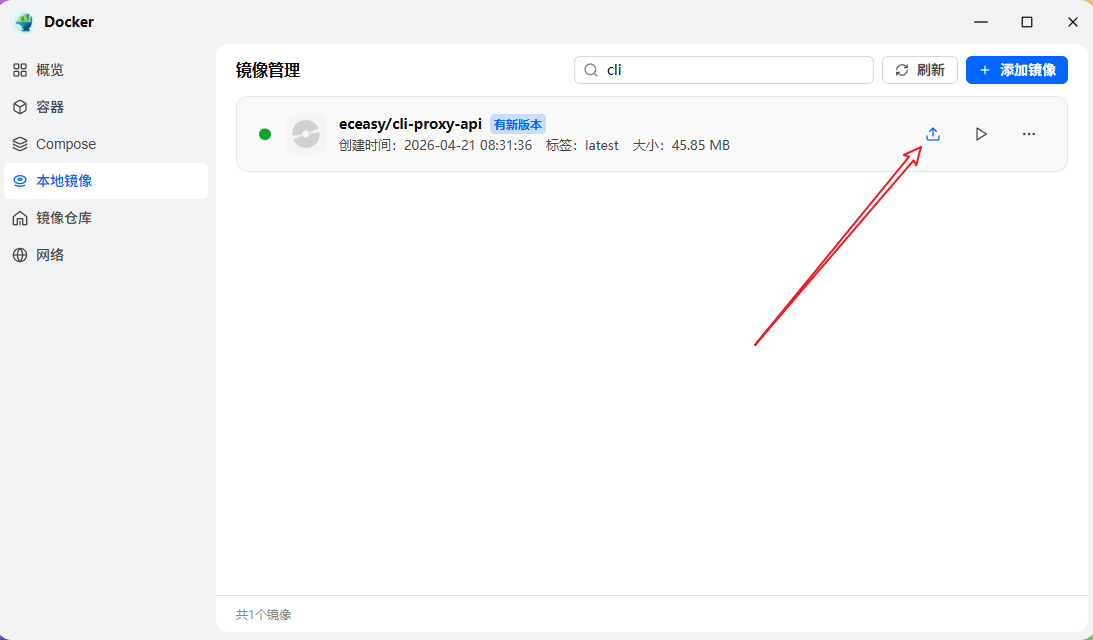Click the Compose layers icon
The height and width of the screenshot is (640, 1093).
[x=20, y=144]
